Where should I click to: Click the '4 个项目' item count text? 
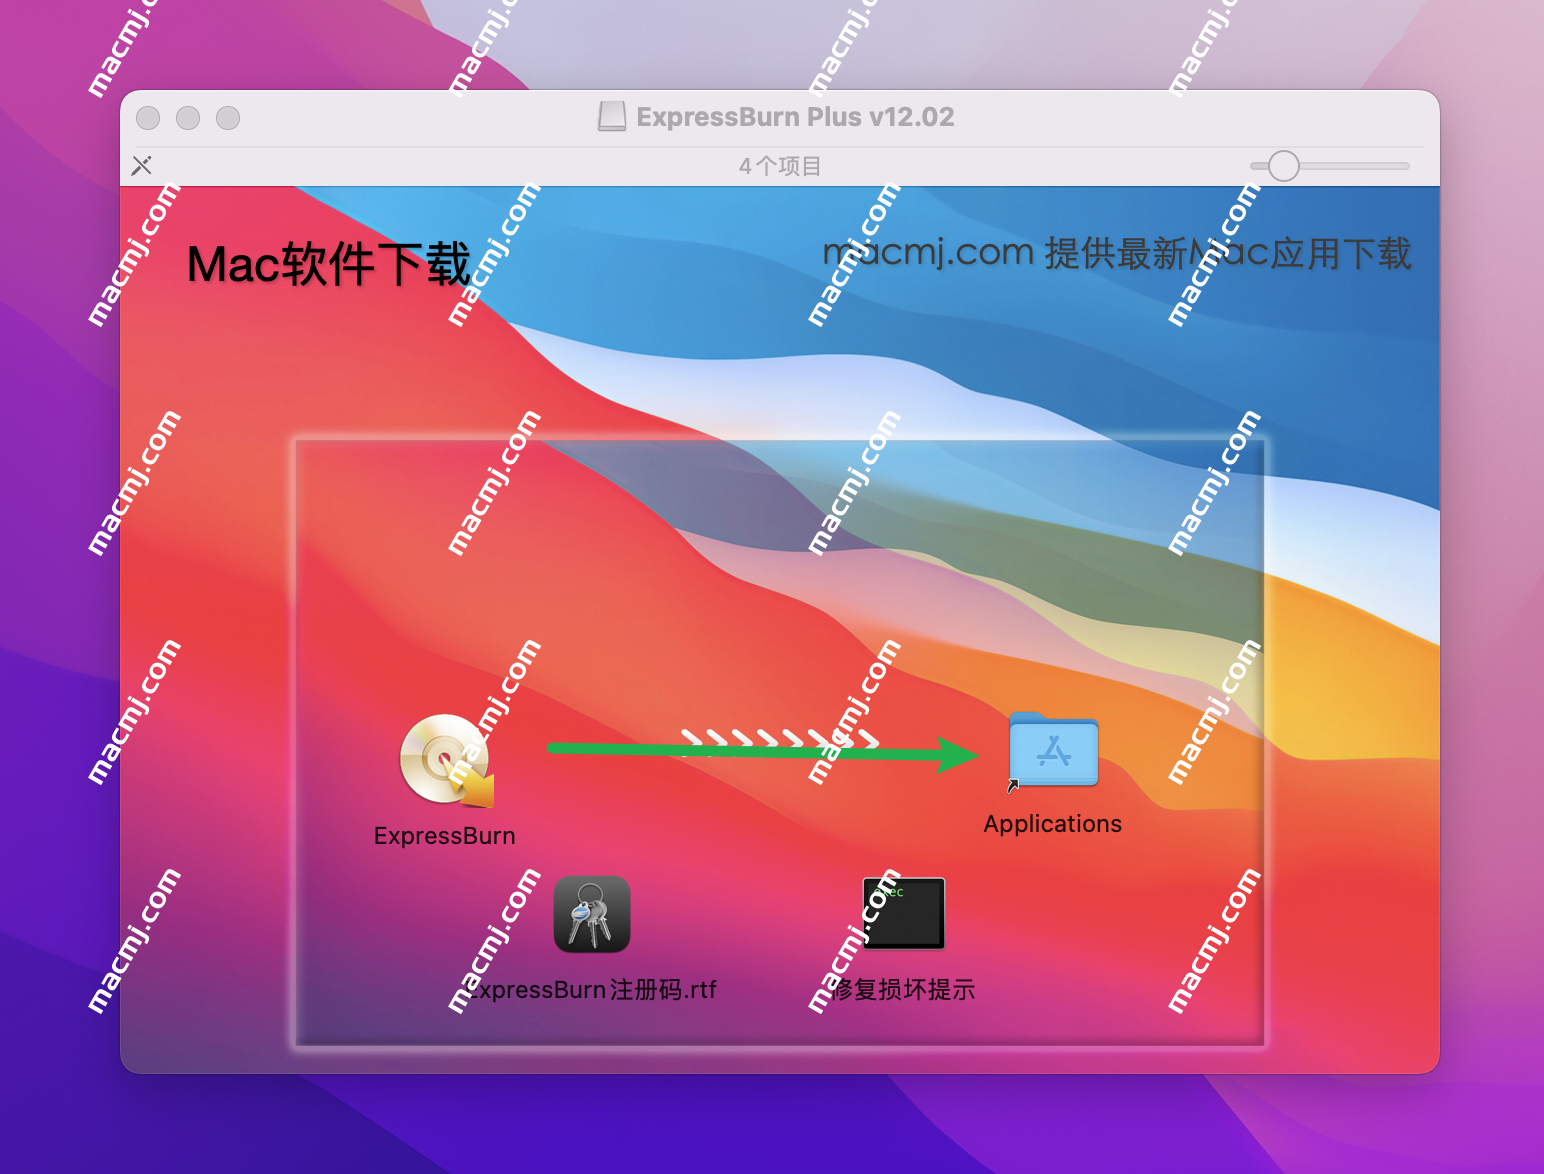(x=780, y=166)
